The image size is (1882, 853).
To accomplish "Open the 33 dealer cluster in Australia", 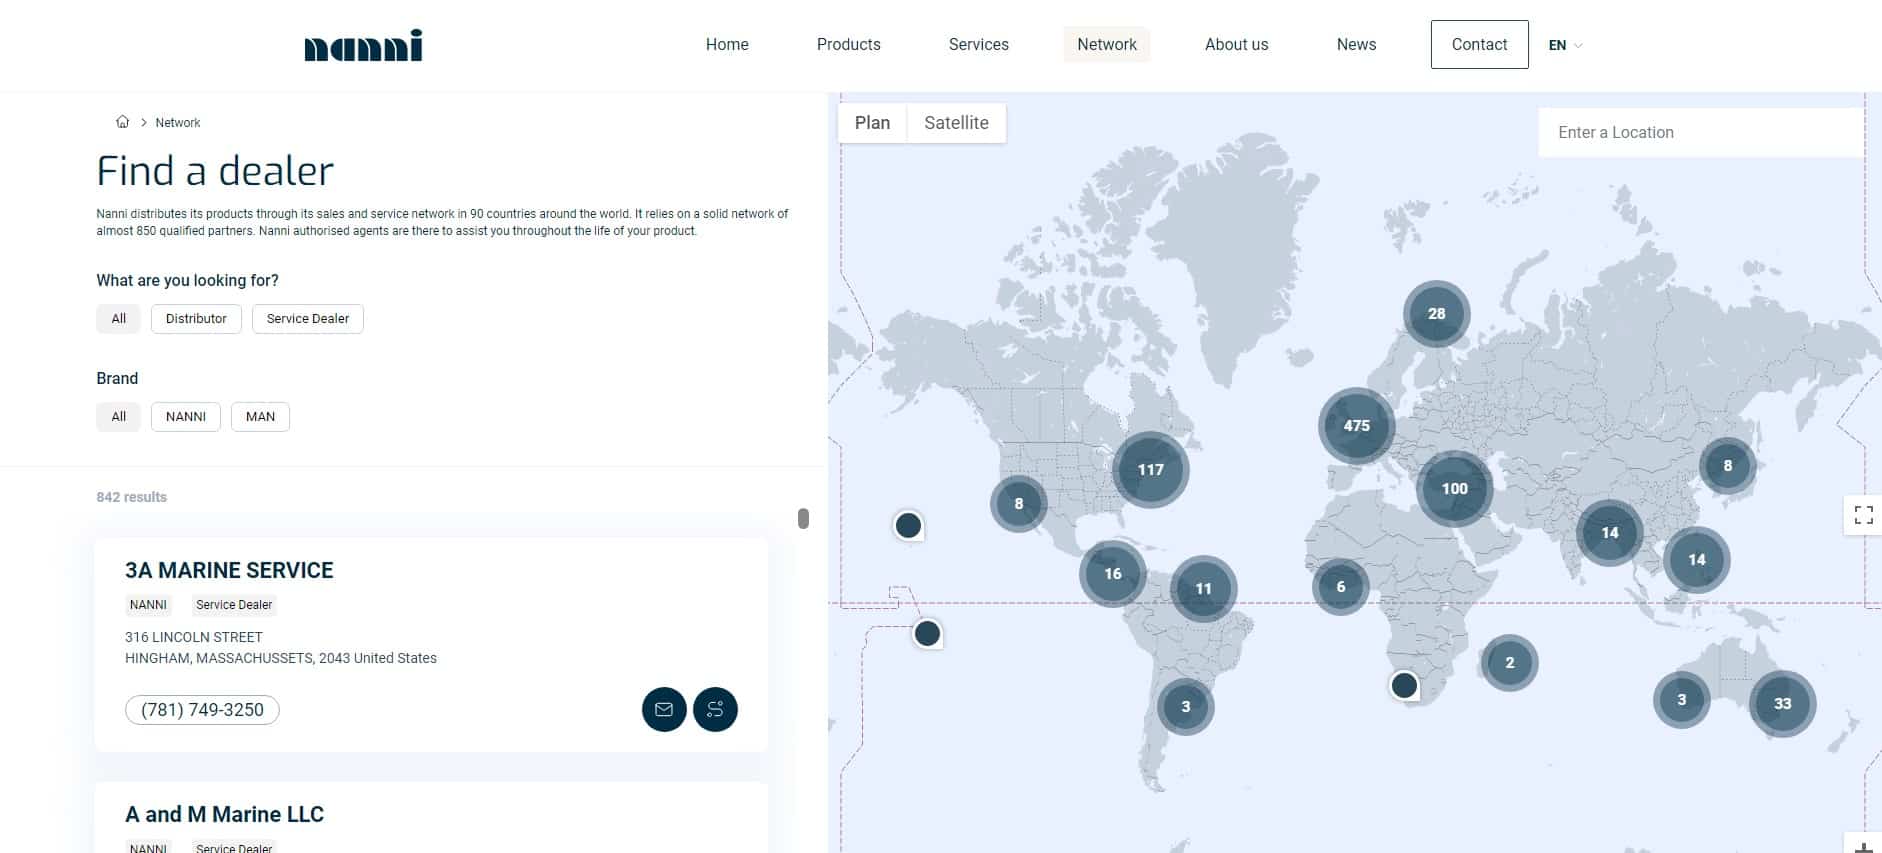I will [1782, 703].
